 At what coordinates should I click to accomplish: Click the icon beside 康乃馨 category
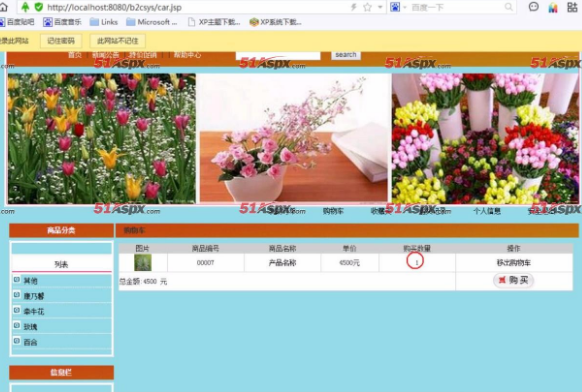(17, 295)
